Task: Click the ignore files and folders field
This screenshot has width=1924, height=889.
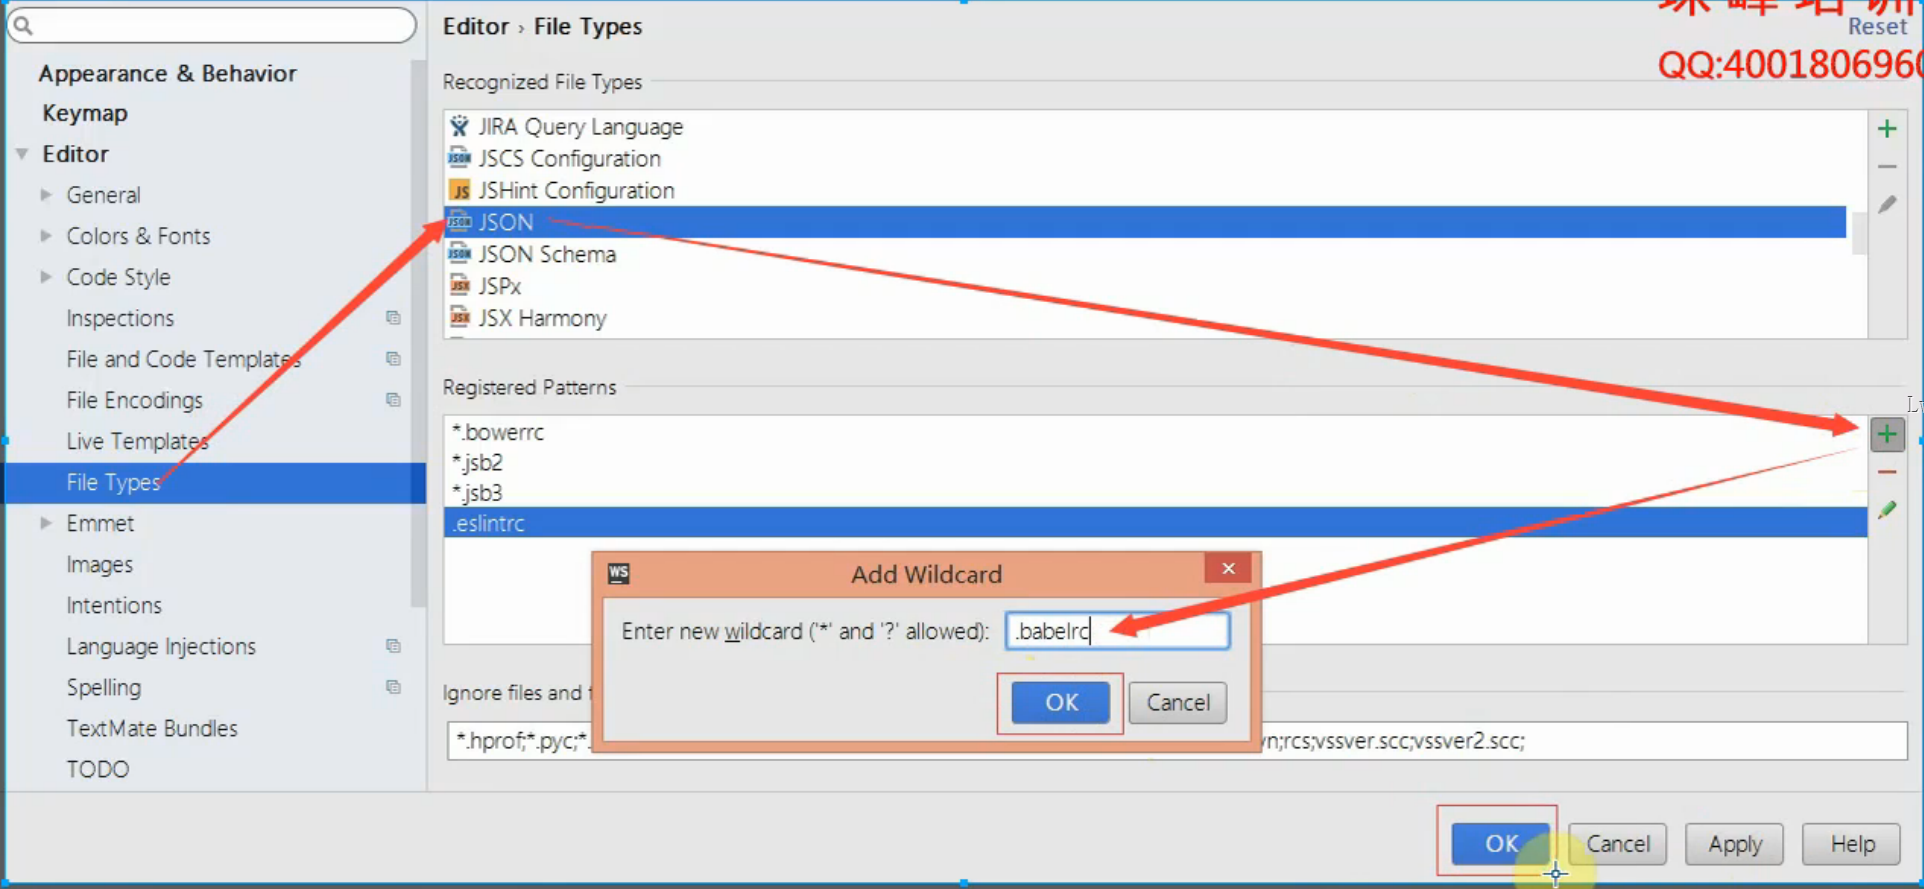Action: [1177, 741]
